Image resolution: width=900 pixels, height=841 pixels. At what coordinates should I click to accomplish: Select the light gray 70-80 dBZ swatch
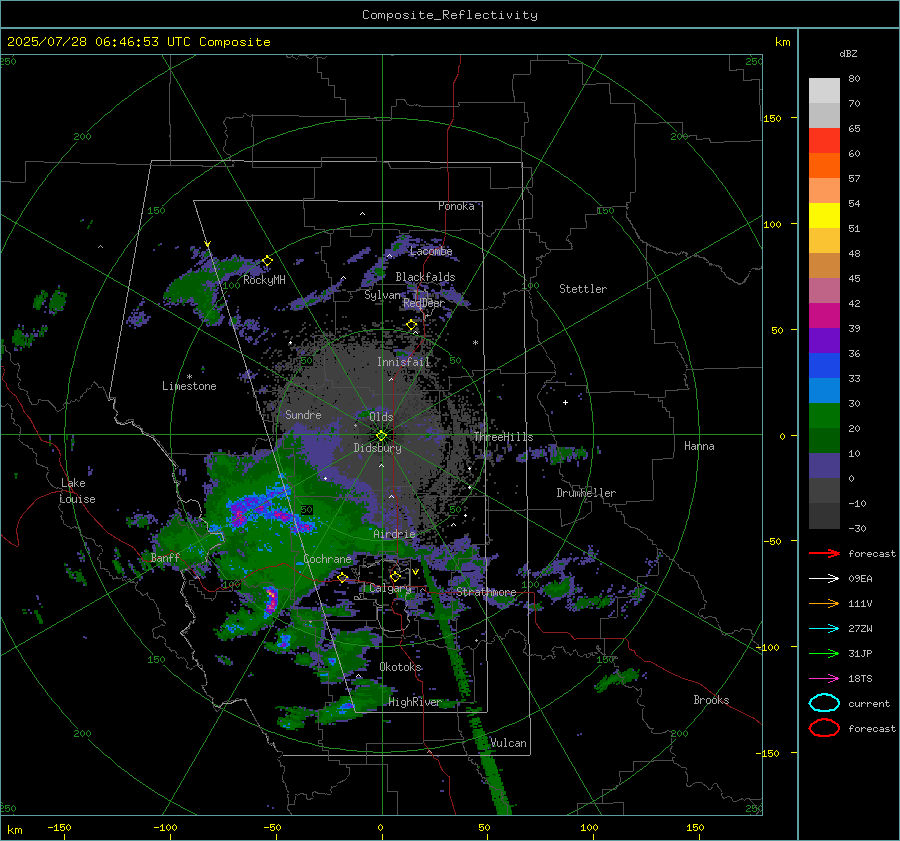824,91
